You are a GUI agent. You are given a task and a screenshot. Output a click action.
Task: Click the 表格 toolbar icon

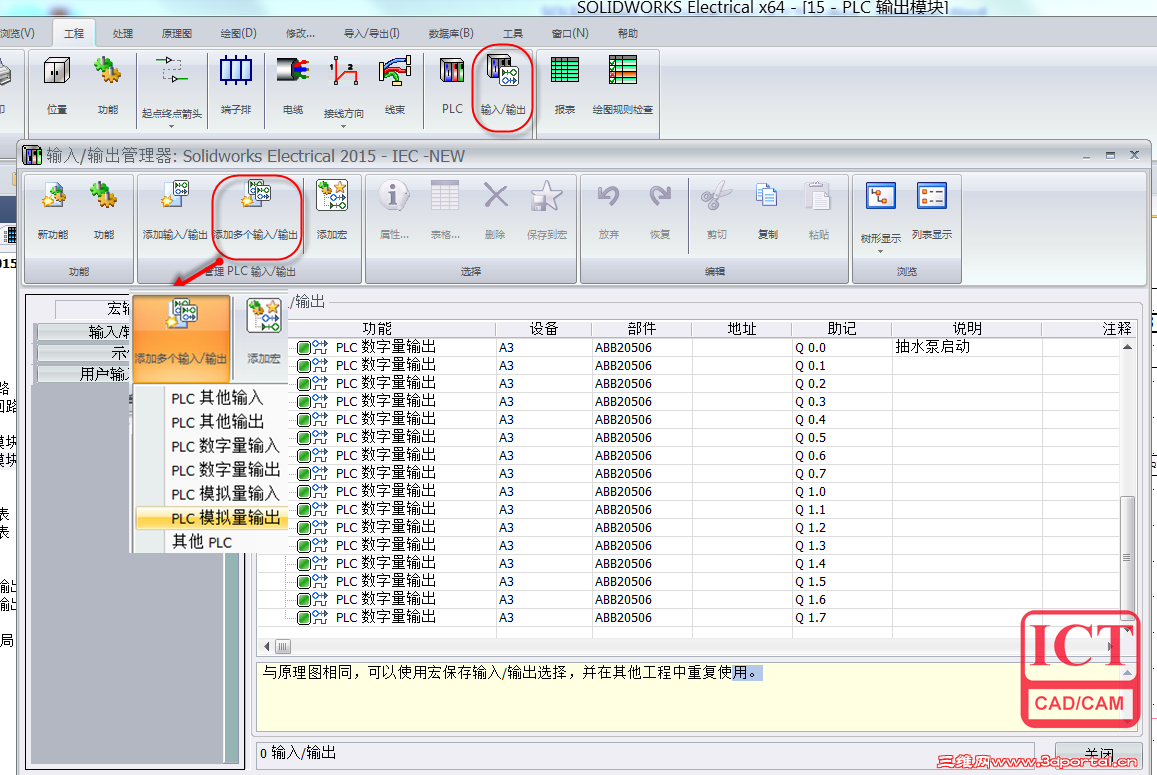(x=445, y=210)
